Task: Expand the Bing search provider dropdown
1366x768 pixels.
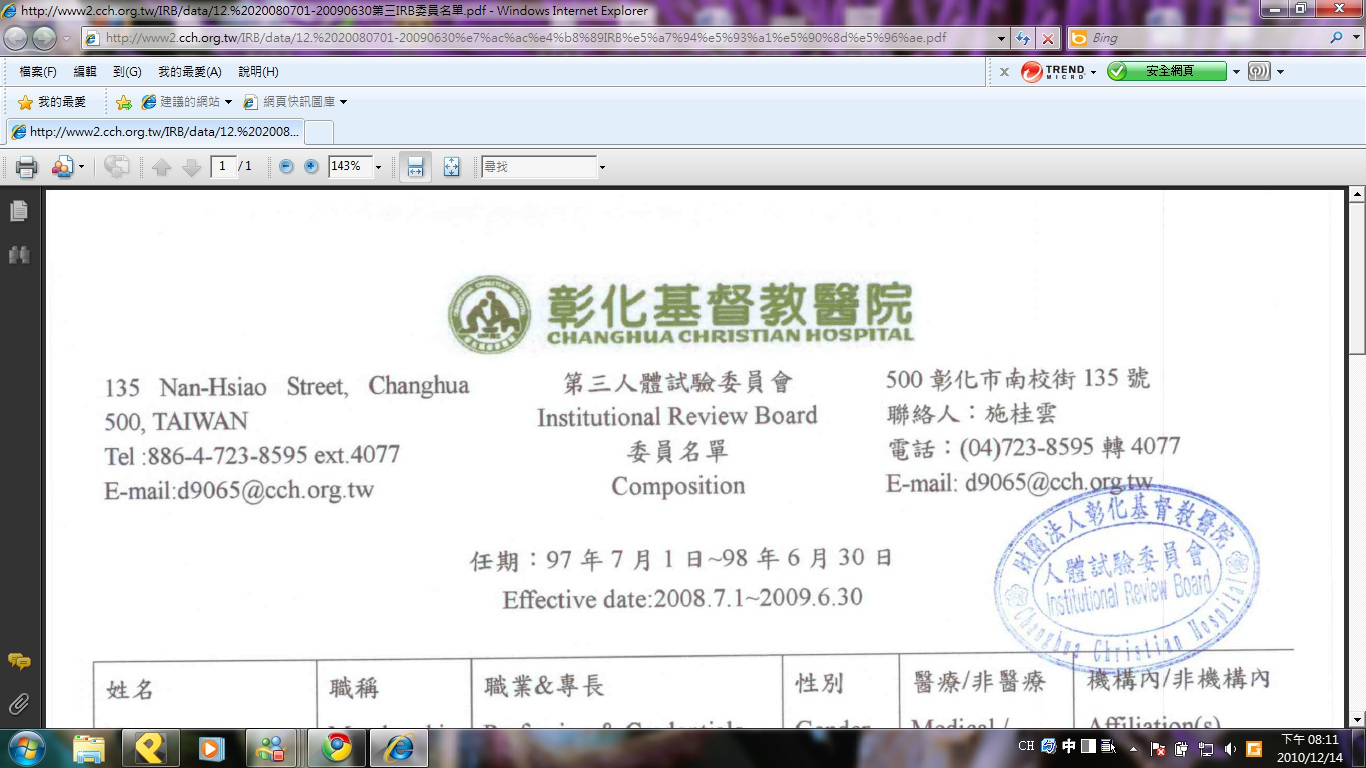Action: [1358, 38]
